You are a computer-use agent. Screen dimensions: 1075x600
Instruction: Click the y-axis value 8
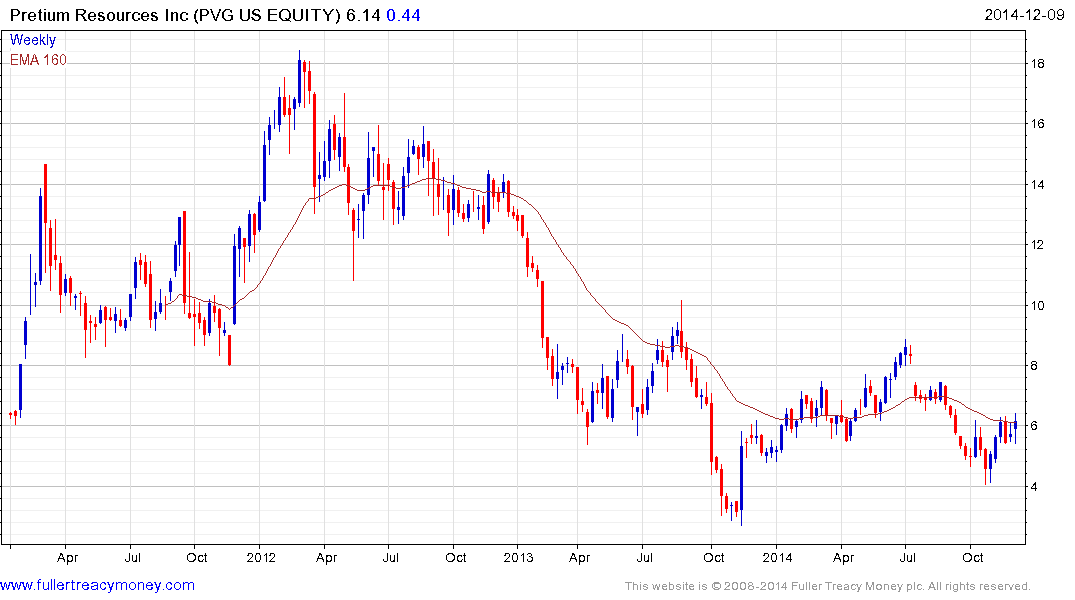tap(1035, 365)
